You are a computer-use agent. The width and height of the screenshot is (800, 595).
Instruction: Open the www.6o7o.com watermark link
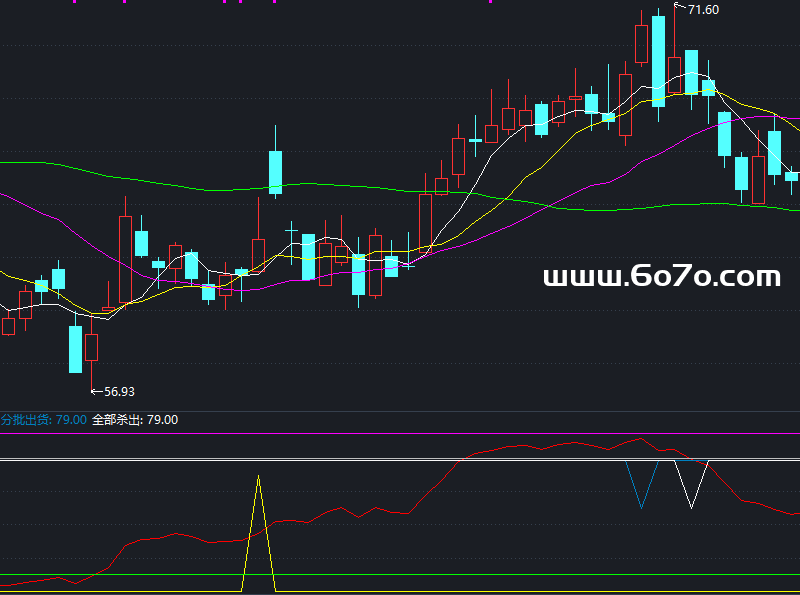[662, 276]
